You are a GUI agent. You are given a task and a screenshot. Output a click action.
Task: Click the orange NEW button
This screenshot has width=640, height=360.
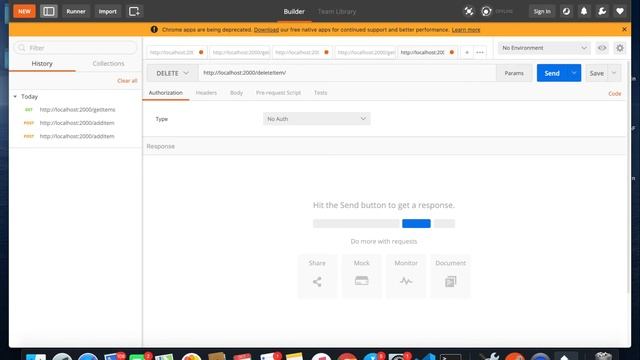click(x=24, y=11)
